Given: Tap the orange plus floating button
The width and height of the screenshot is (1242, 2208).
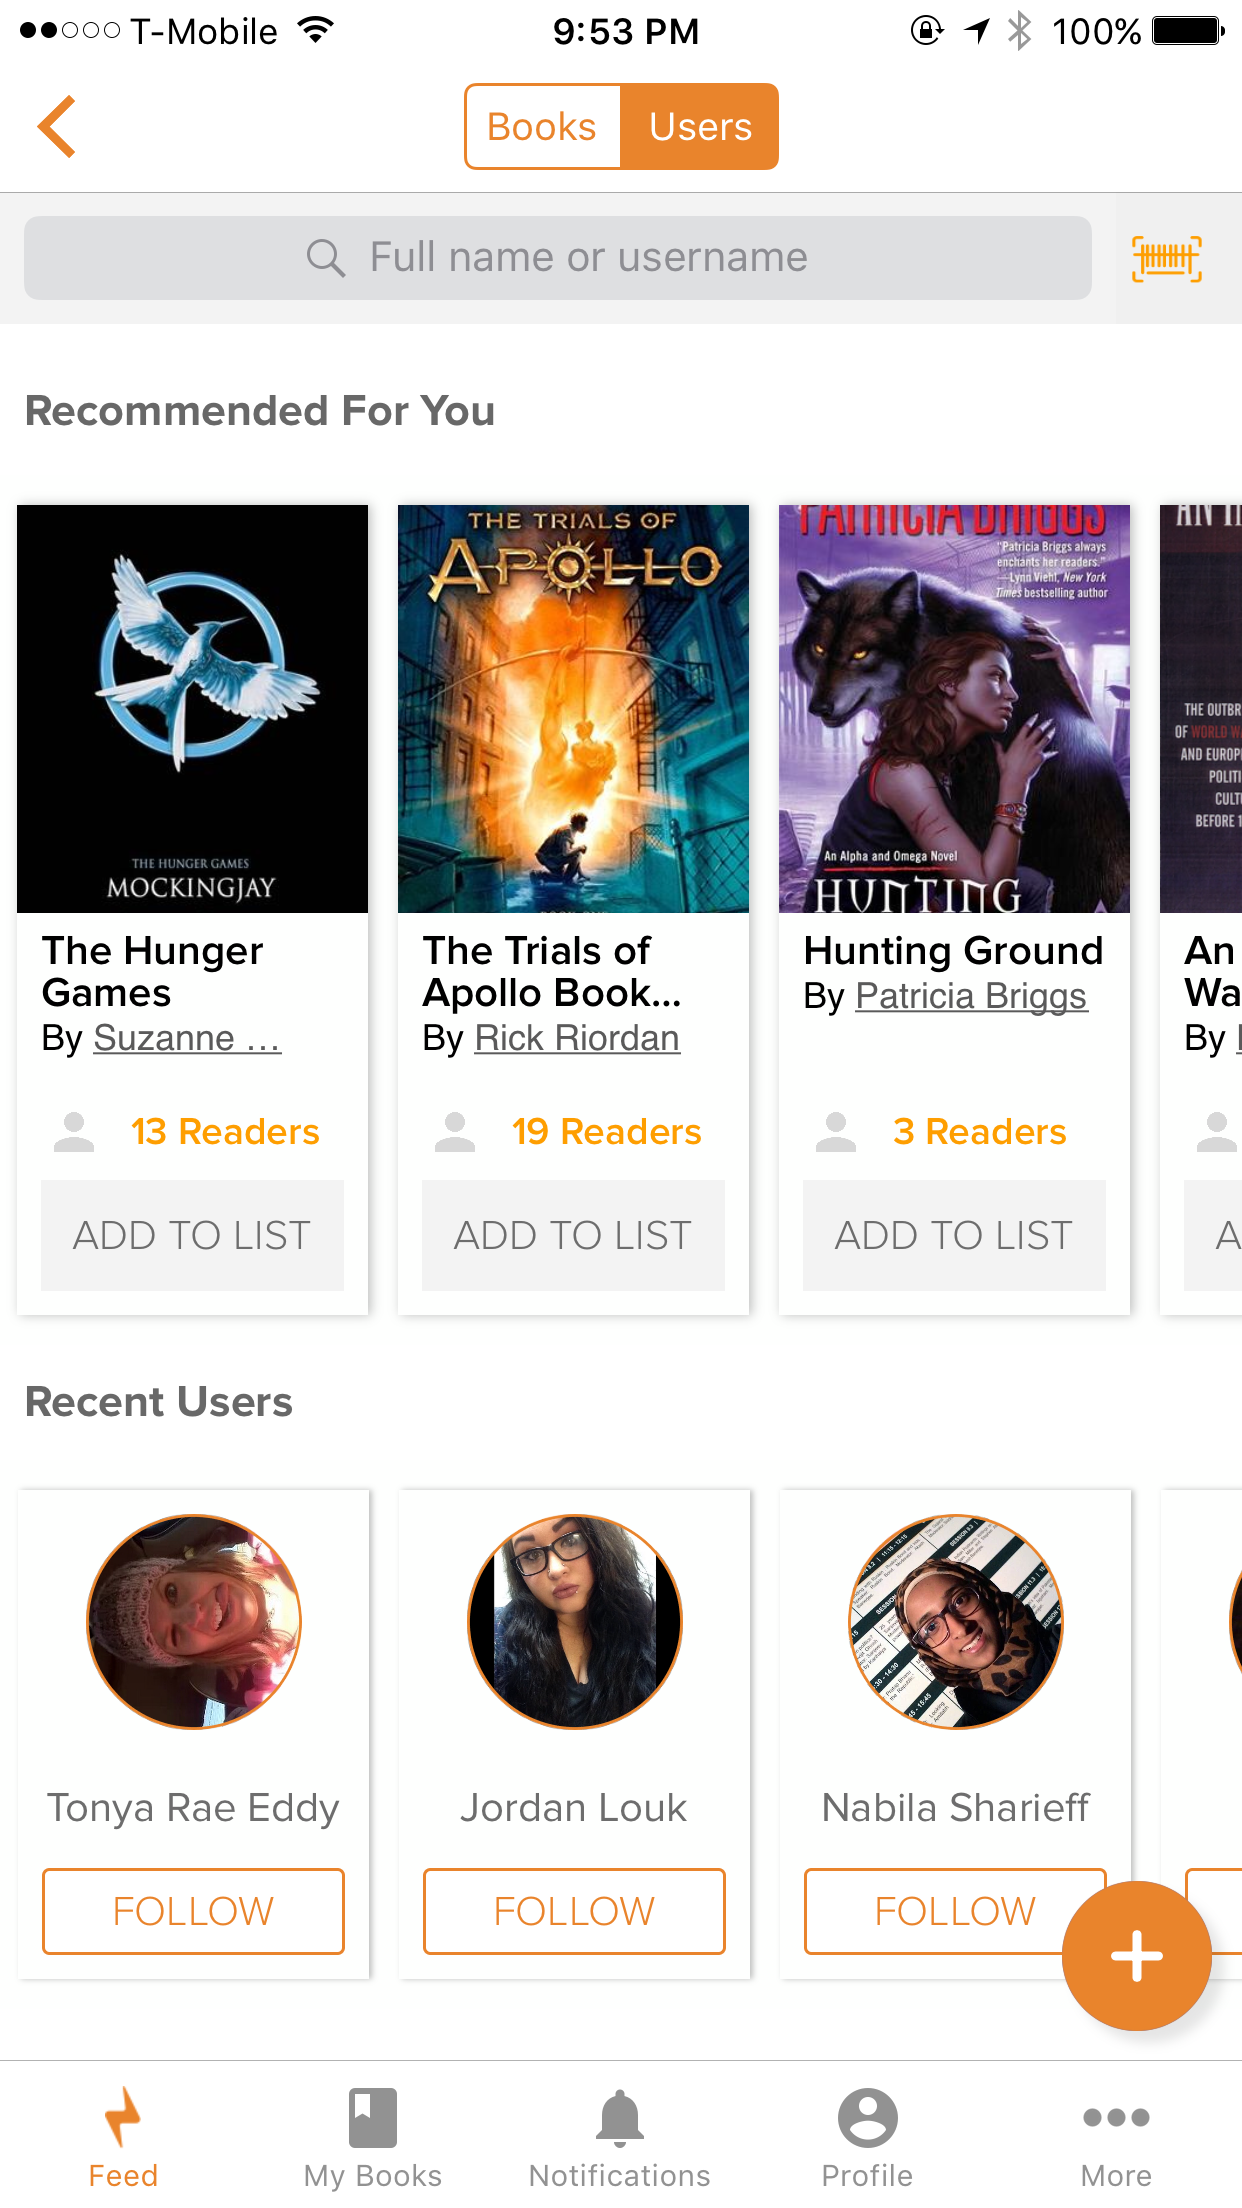Looking at the screenshot, I should click(1136, 1955).
